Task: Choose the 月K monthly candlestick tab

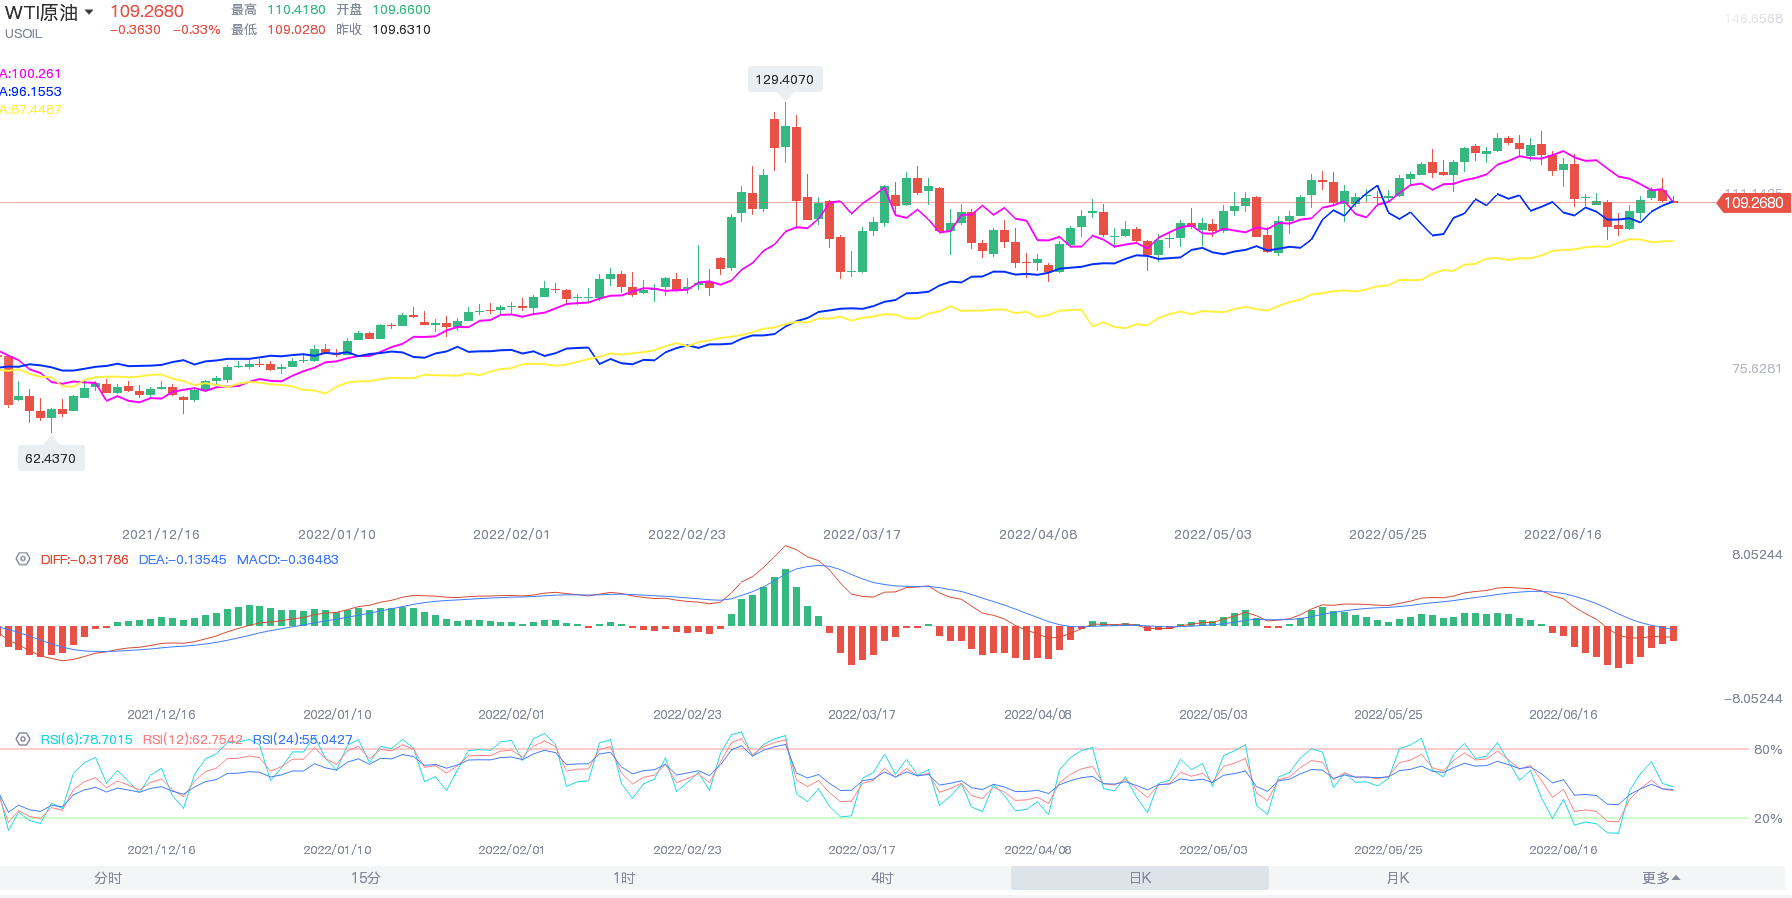Action: (x=1398, y=878)
